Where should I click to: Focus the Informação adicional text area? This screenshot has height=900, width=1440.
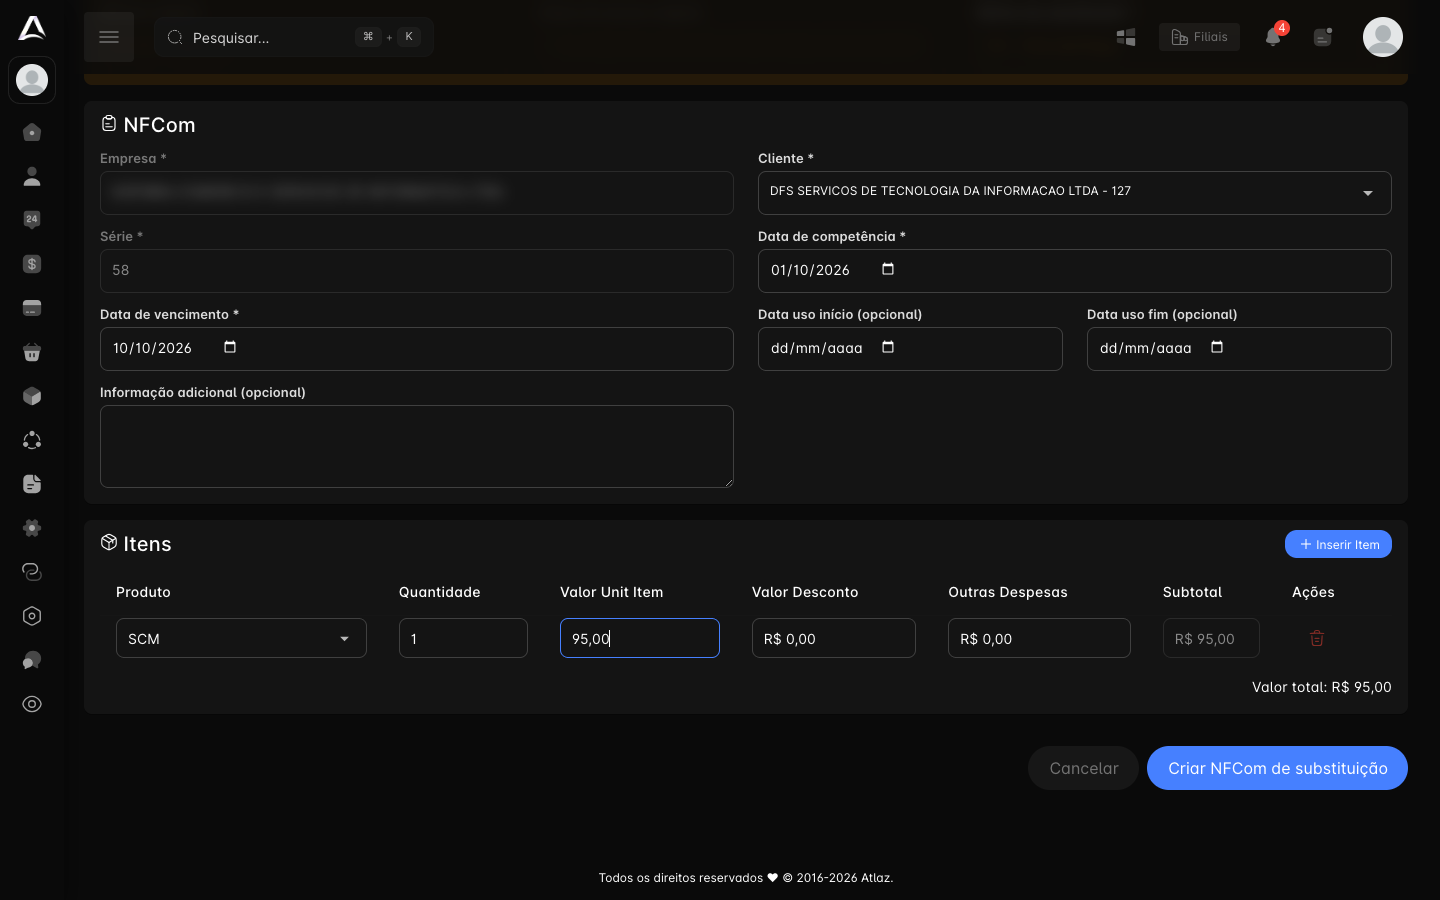coord(417,446)
